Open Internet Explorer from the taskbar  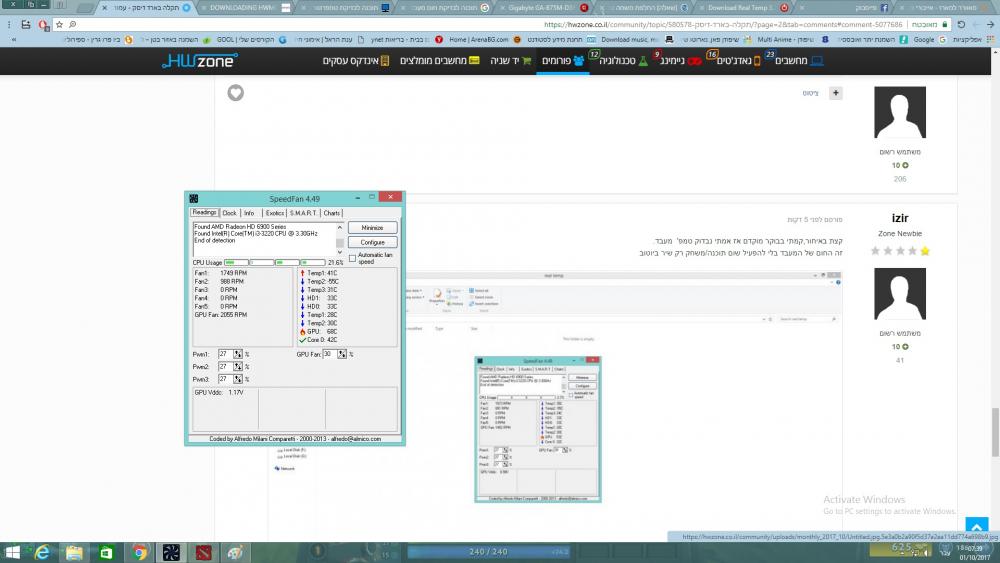coord(43,551)
